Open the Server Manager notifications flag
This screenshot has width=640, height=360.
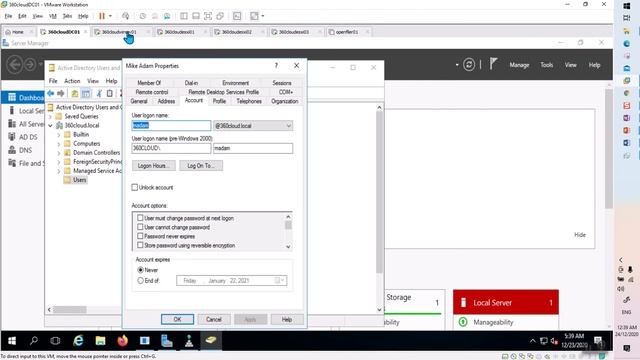click(x=493, y=64)
